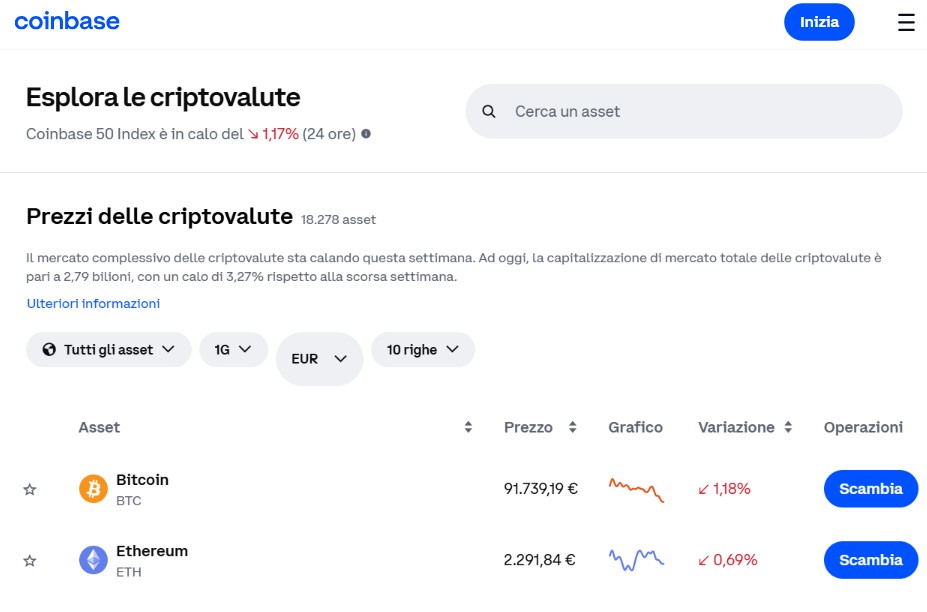
Task: Sort by Asset column arrows
Action: 468,428
